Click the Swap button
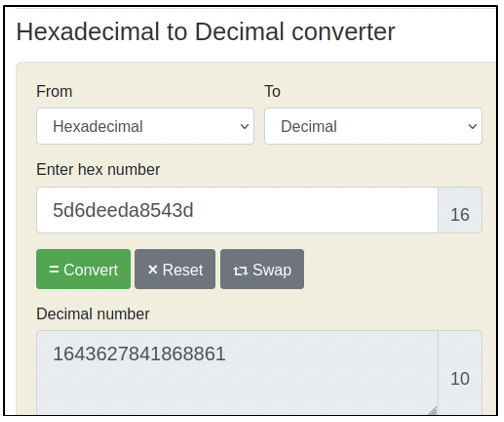Screen dimensions: 504x422 (x=262, y=269)
